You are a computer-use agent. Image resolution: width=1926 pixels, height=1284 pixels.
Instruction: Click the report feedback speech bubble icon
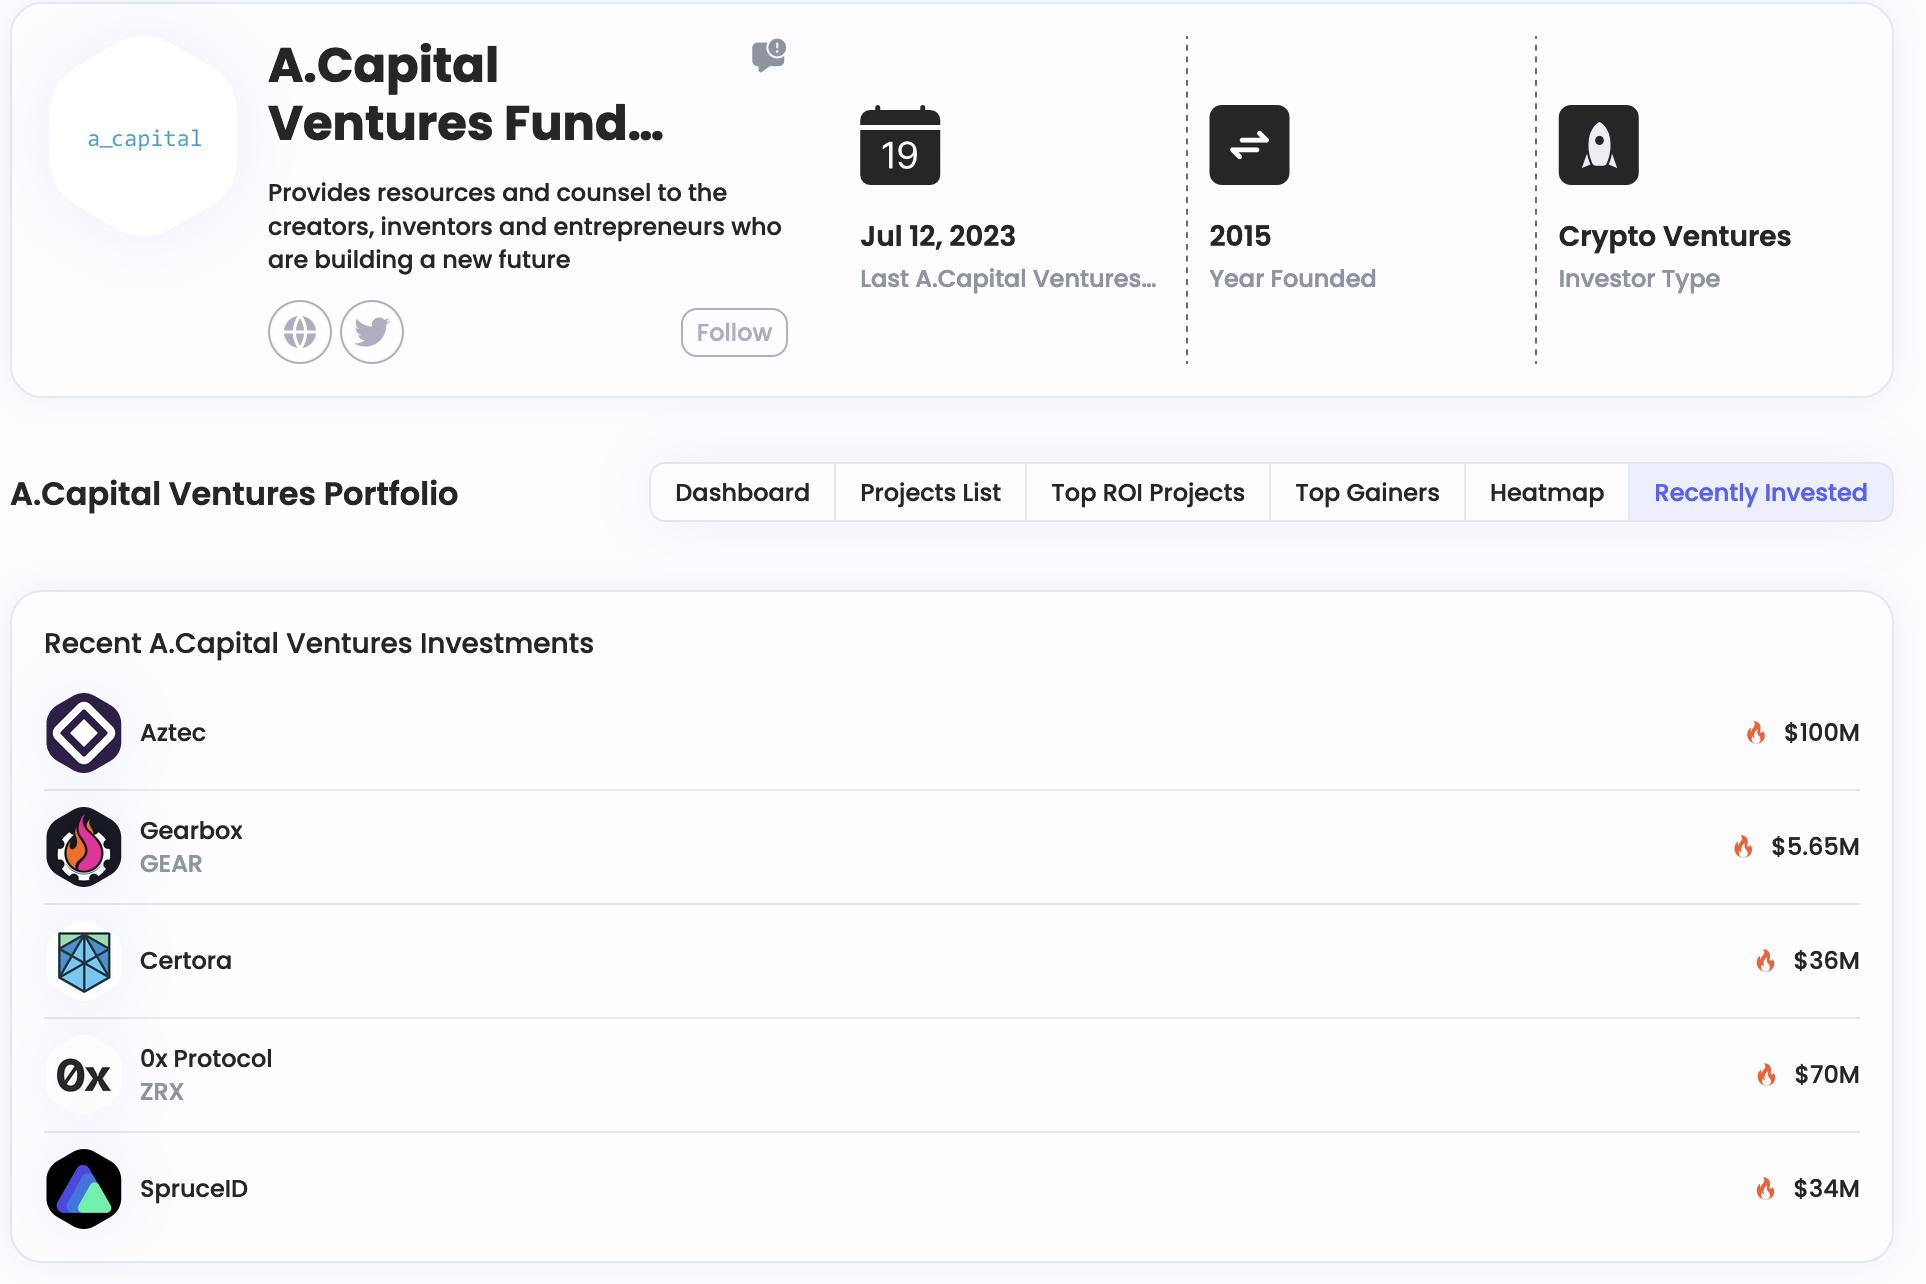(769, 55)
